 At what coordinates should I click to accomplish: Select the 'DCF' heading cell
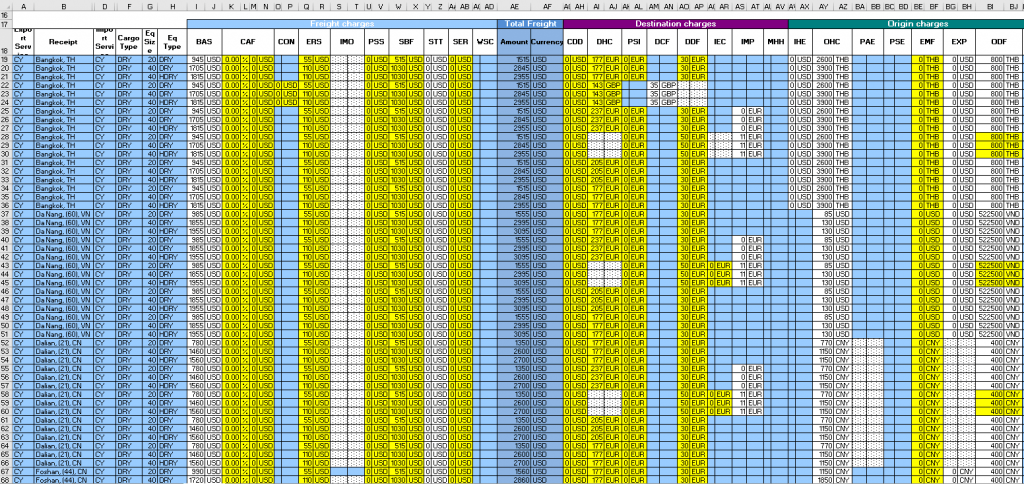(x=662, y=42)
